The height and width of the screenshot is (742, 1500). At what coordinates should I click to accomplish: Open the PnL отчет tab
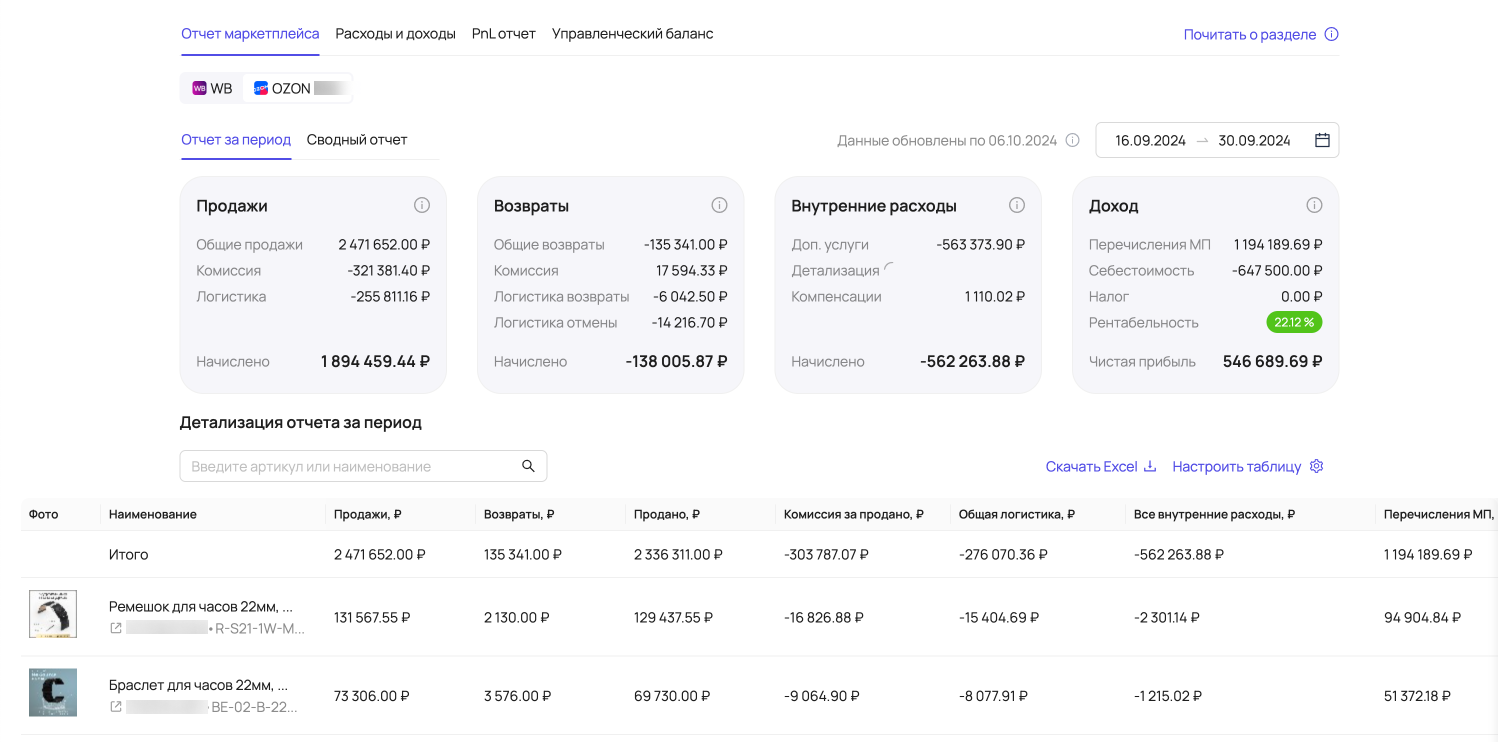[x=503, y=34]
